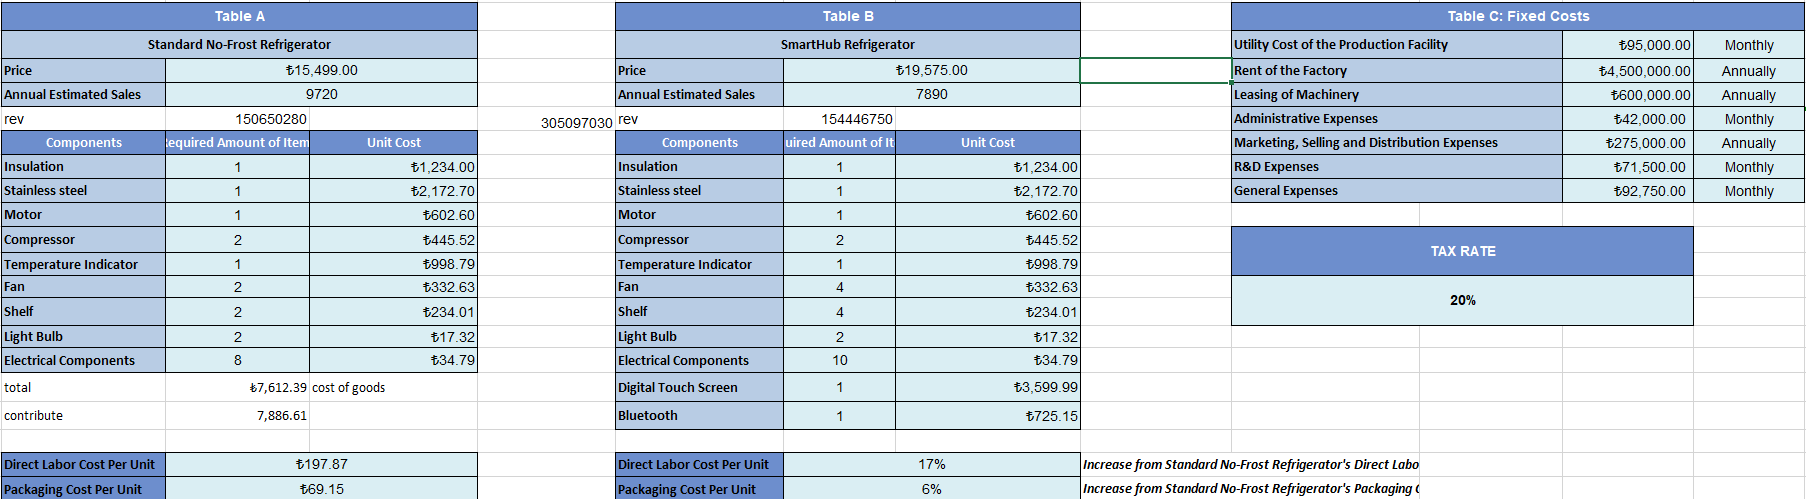Viewport: 1806px width, 499px height.
Task: Click the General Expenses label
Action: 1396,191
